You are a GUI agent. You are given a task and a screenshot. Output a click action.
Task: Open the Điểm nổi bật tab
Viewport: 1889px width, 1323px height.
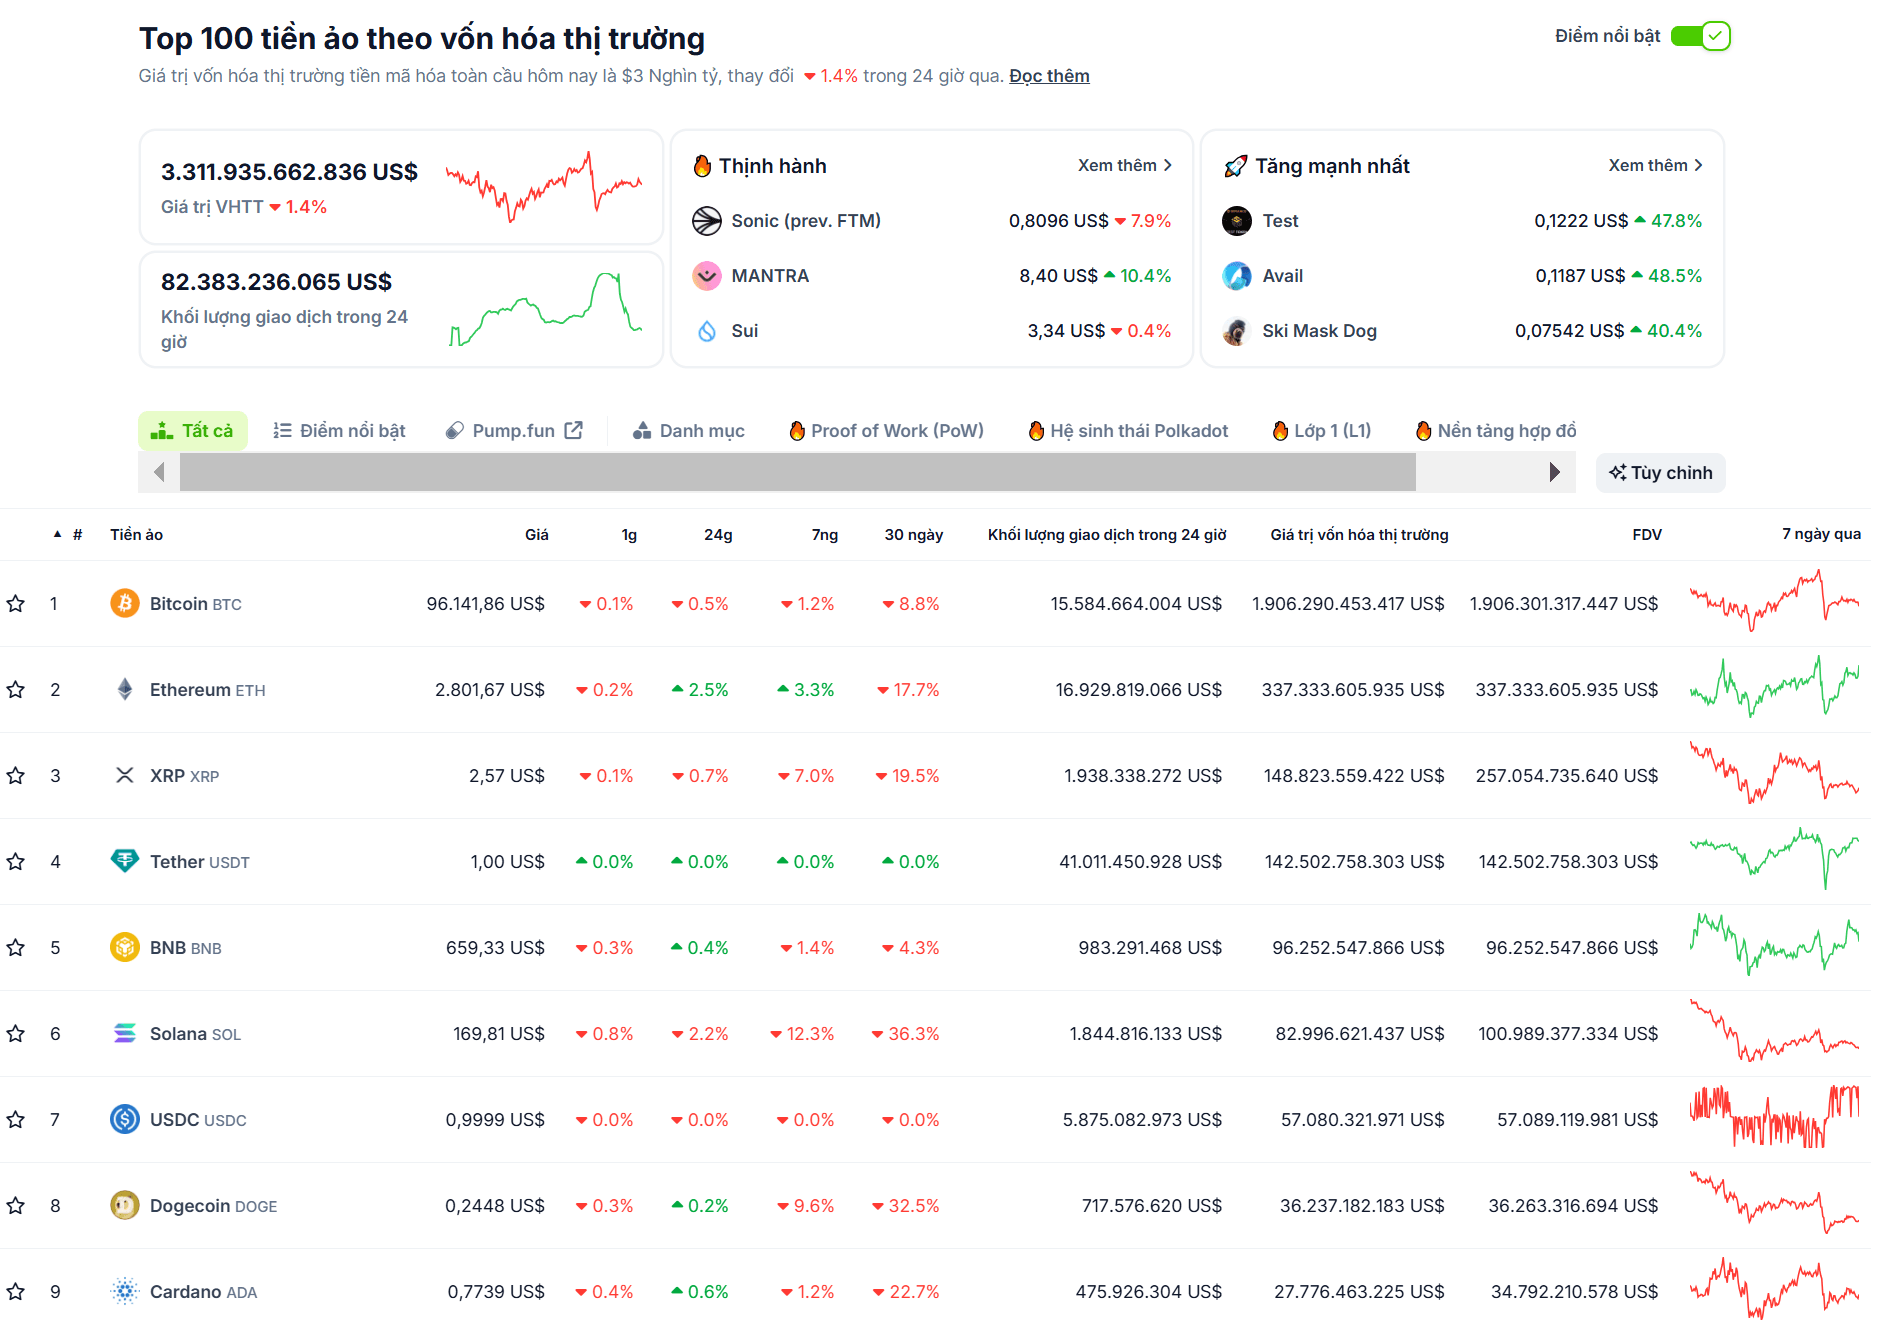point(339,431)
